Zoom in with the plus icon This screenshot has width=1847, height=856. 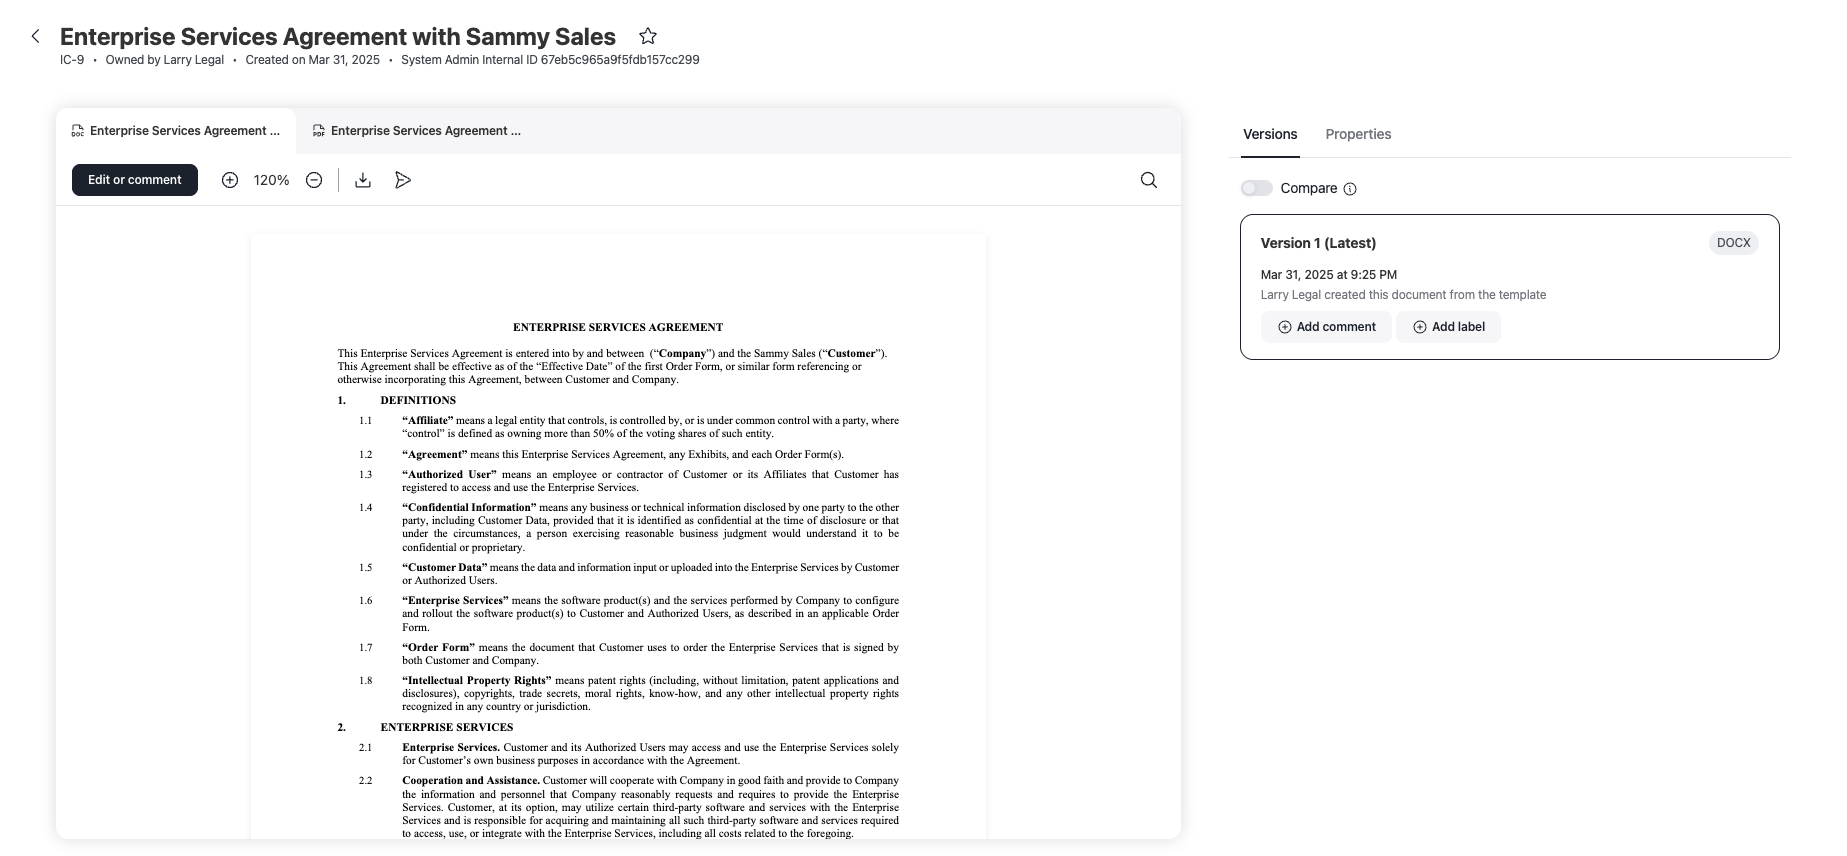230,180
